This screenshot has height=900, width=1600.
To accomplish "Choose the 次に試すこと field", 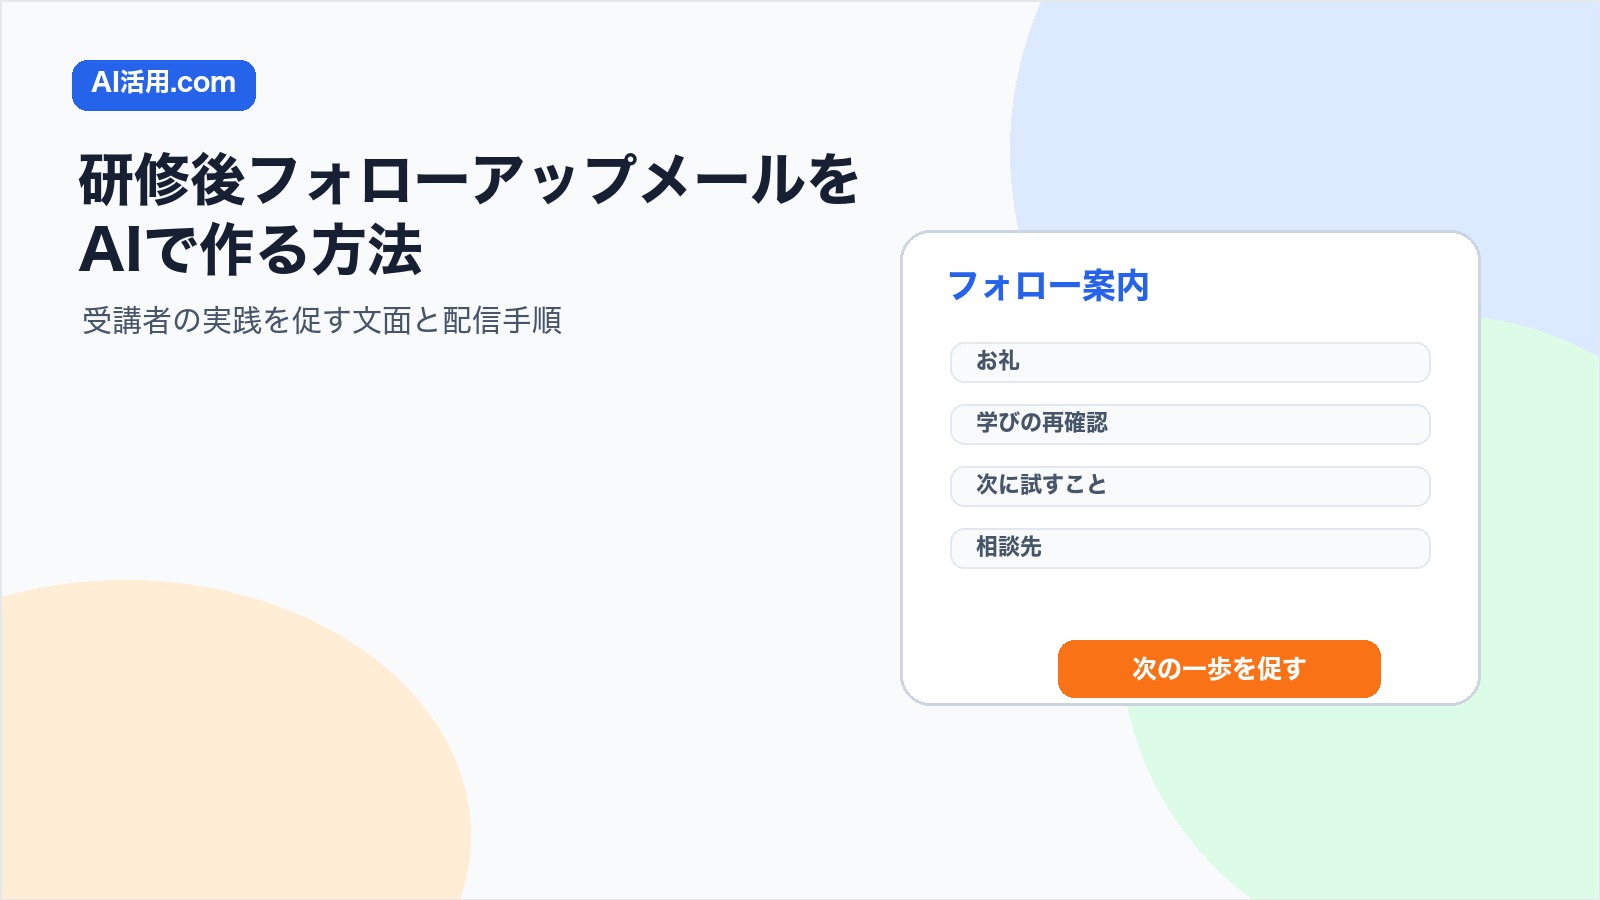I will point(1190,486).
